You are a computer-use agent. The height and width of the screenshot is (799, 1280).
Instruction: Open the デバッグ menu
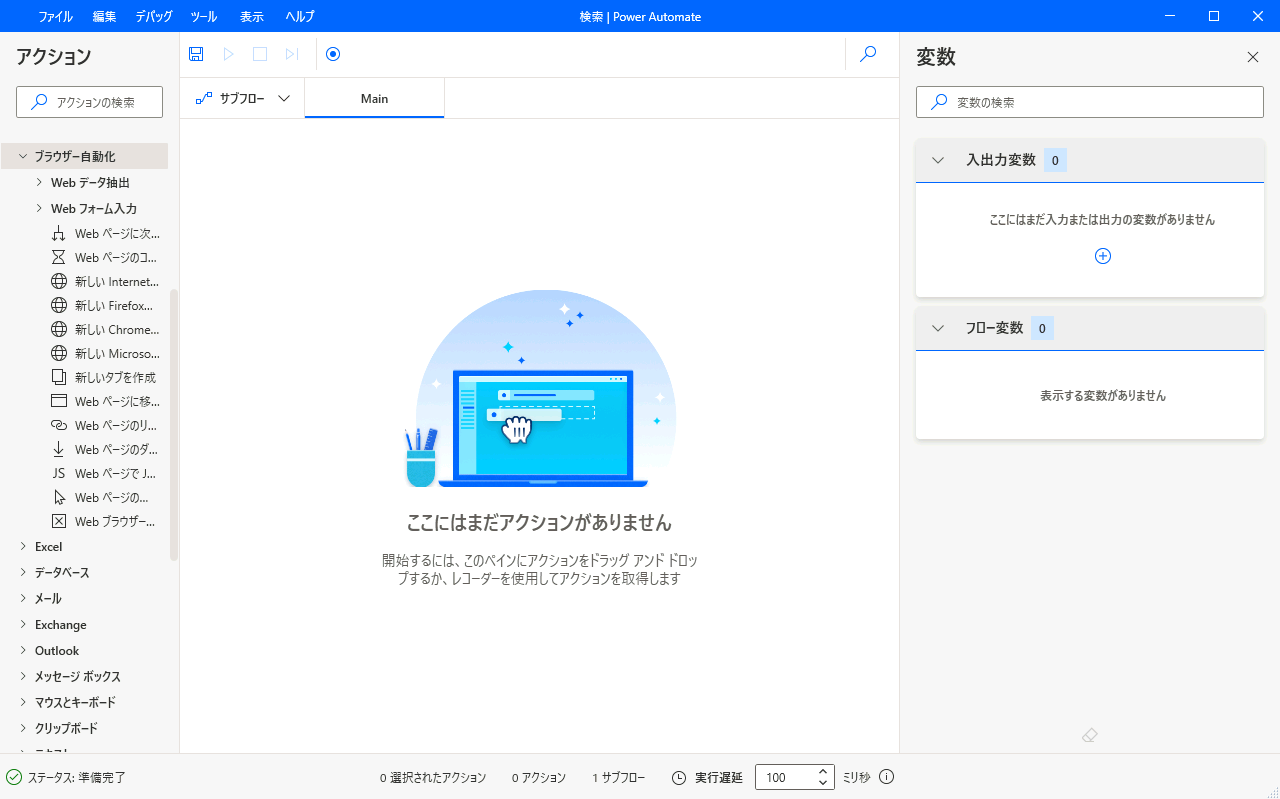[x=154, y=16]
